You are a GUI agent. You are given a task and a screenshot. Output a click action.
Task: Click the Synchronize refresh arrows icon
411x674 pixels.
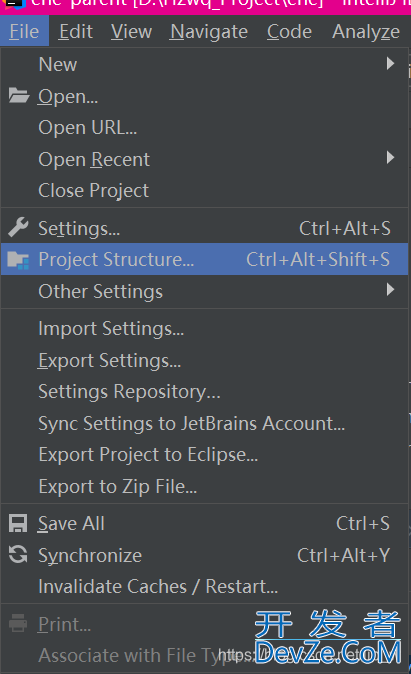pyautogui.click(x=18, y=555)
